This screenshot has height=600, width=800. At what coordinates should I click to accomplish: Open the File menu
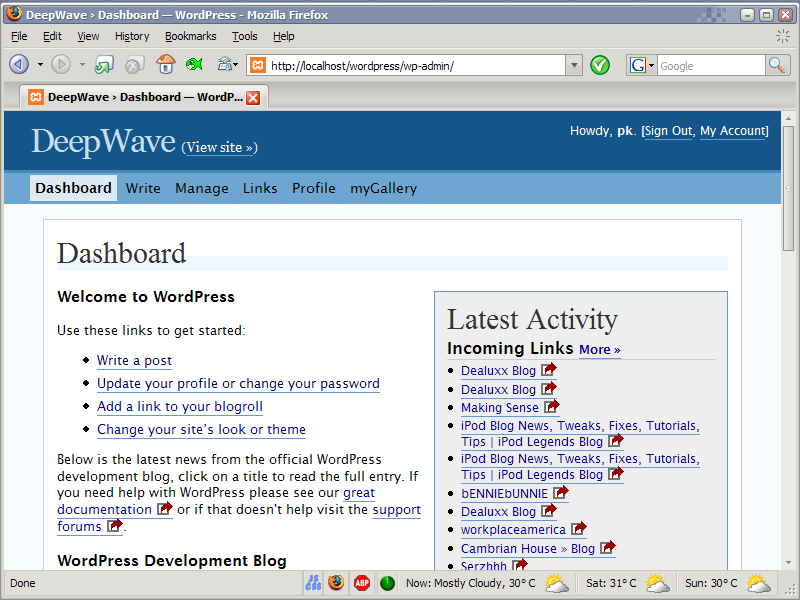click(19, 36)
